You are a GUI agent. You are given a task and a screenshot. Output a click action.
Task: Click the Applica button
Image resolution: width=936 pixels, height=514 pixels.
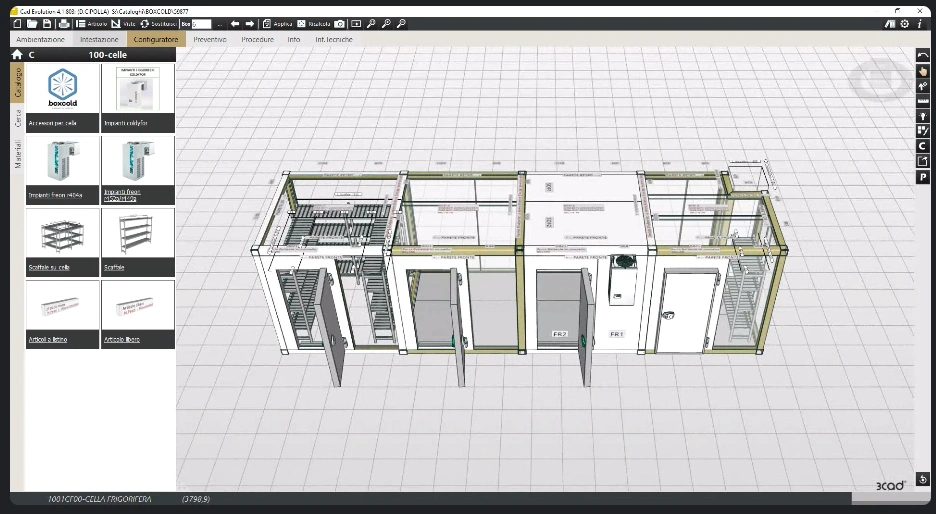tap(277, 23)
